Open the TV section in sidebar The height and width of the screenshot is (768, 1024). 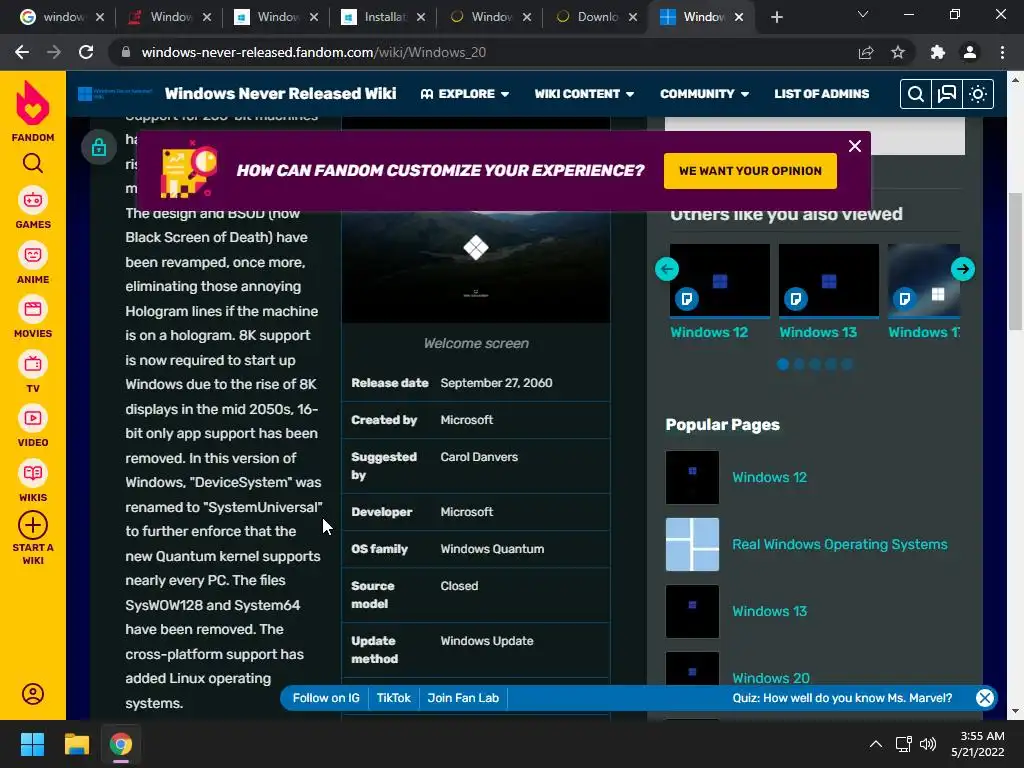pos(33,373)
